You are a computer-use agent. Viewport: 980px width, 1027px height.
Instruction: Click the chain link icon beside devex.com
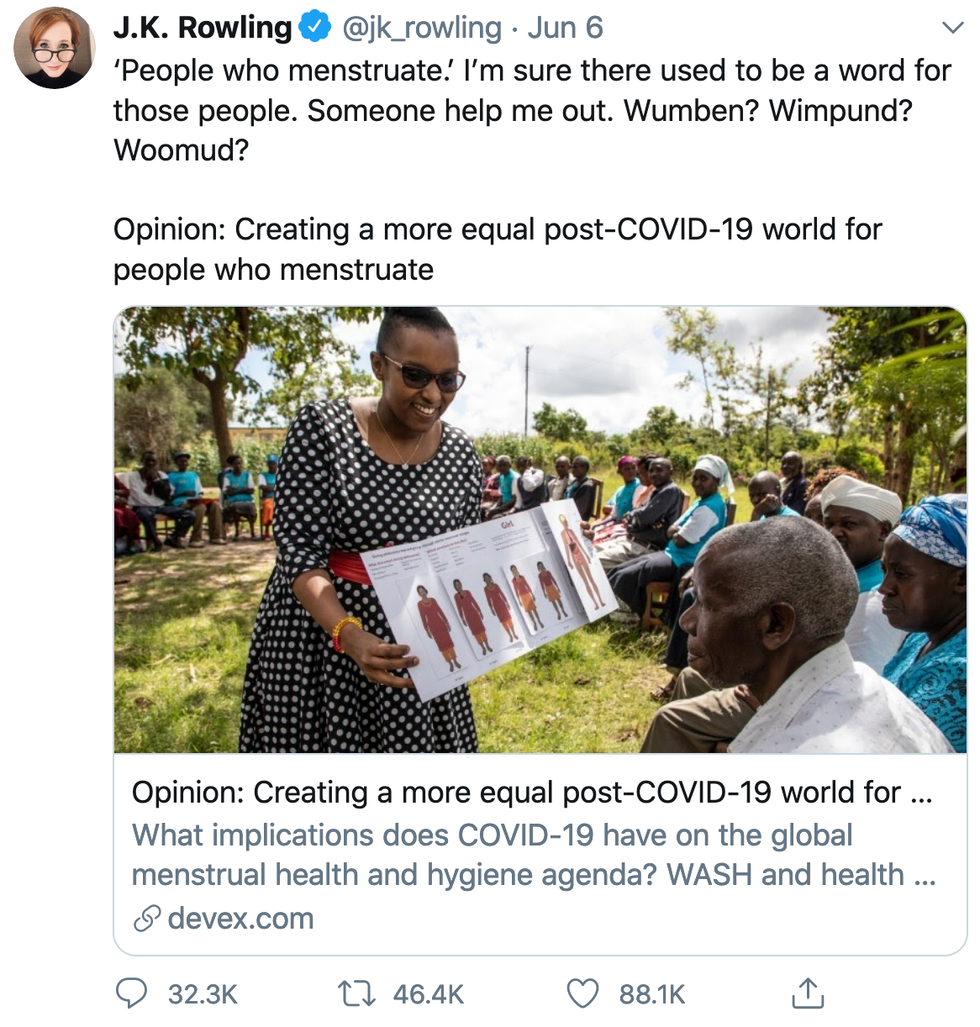147,919
